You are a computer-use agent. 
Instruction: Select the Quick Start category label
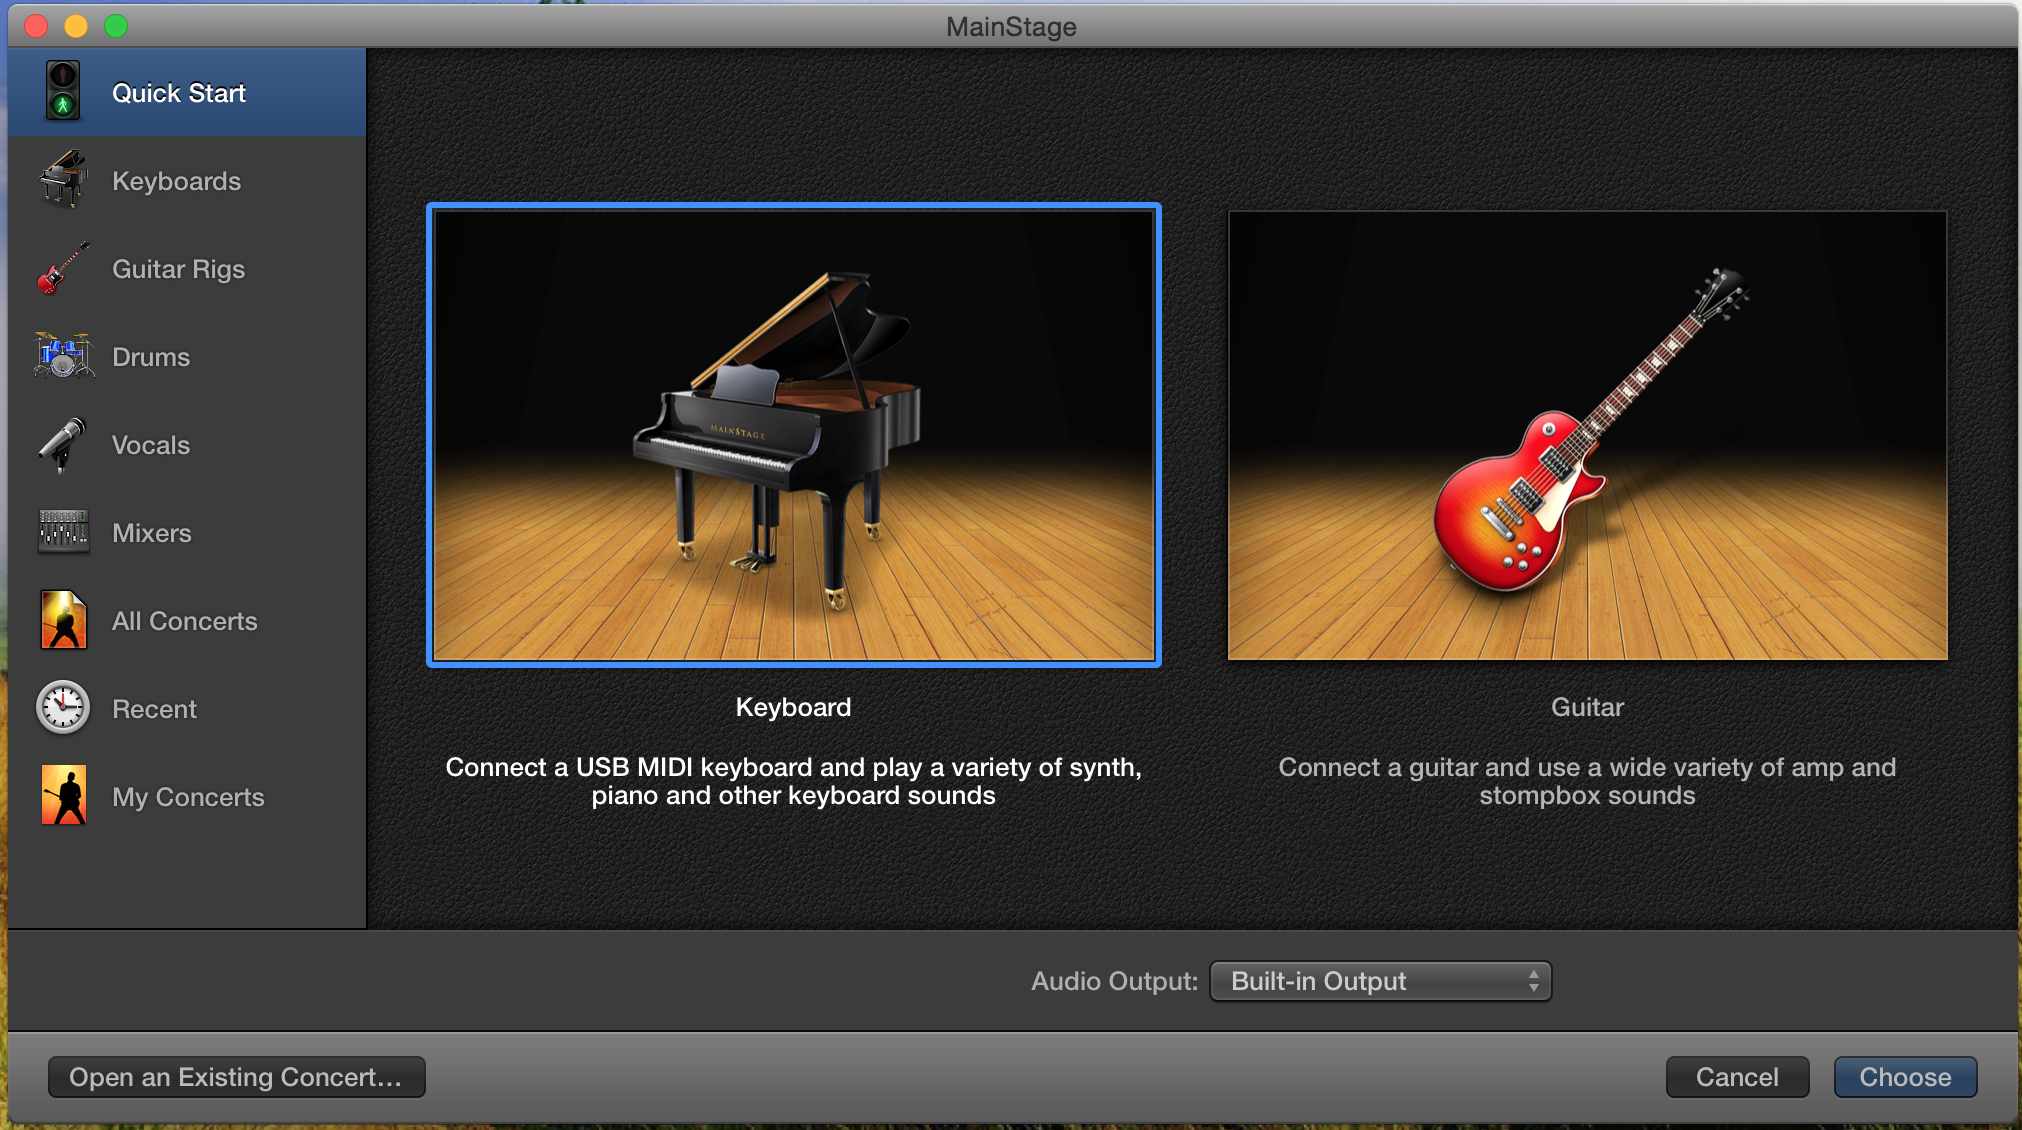click(x=179, y=93)
